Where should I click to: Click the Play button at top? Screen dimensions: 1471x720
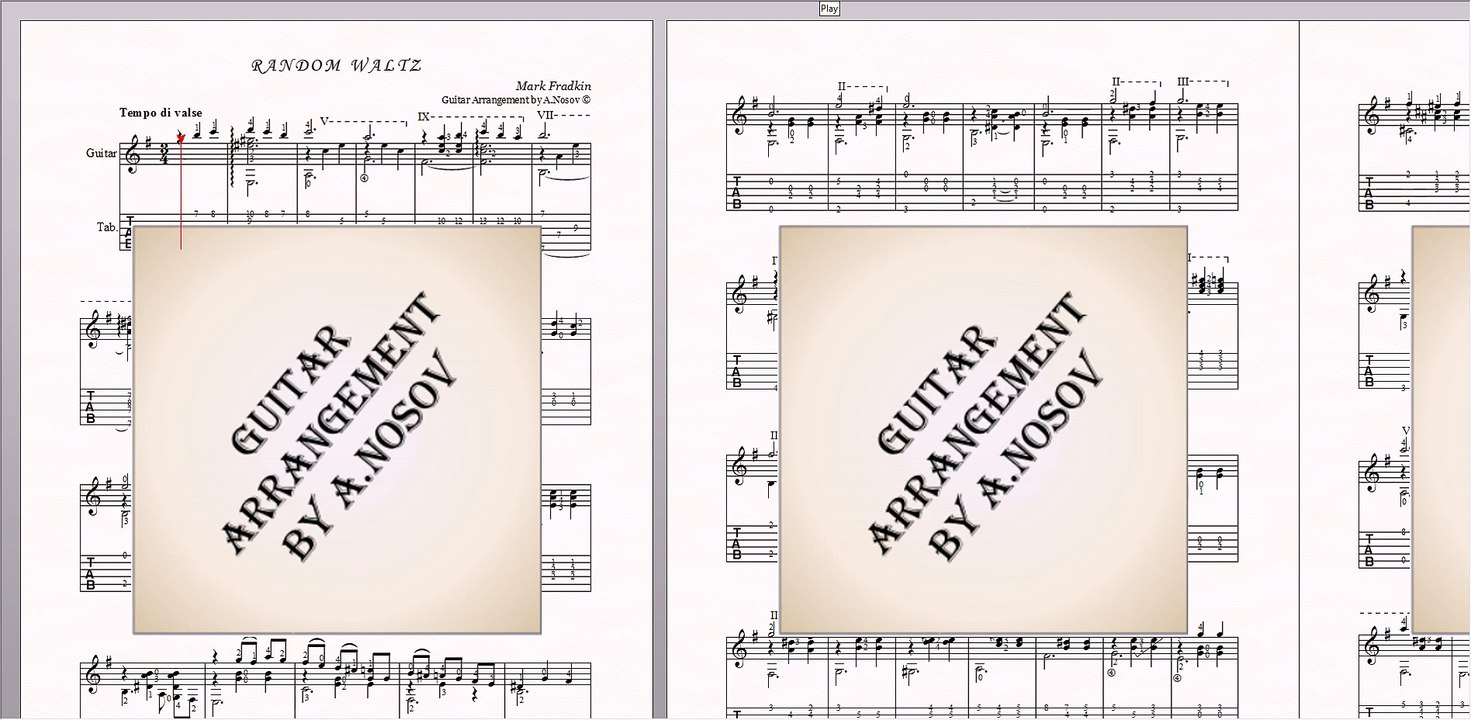pyautogui.click(x=829, y=9)
